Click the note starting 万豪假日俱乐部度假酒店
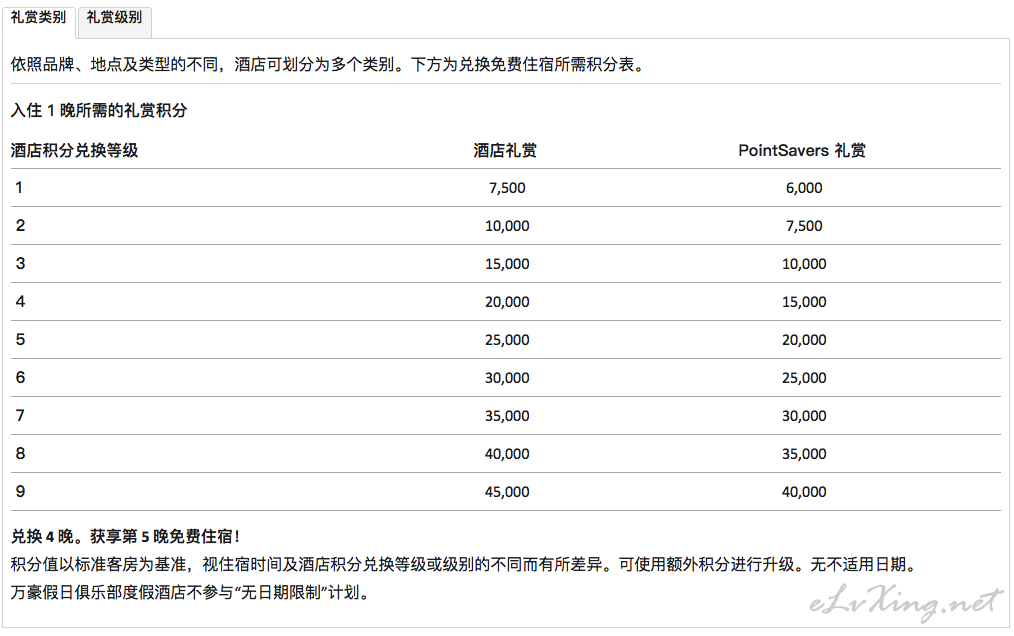Image resolution: width=1014 pixels, height=636 pixels. click(191, 593)
